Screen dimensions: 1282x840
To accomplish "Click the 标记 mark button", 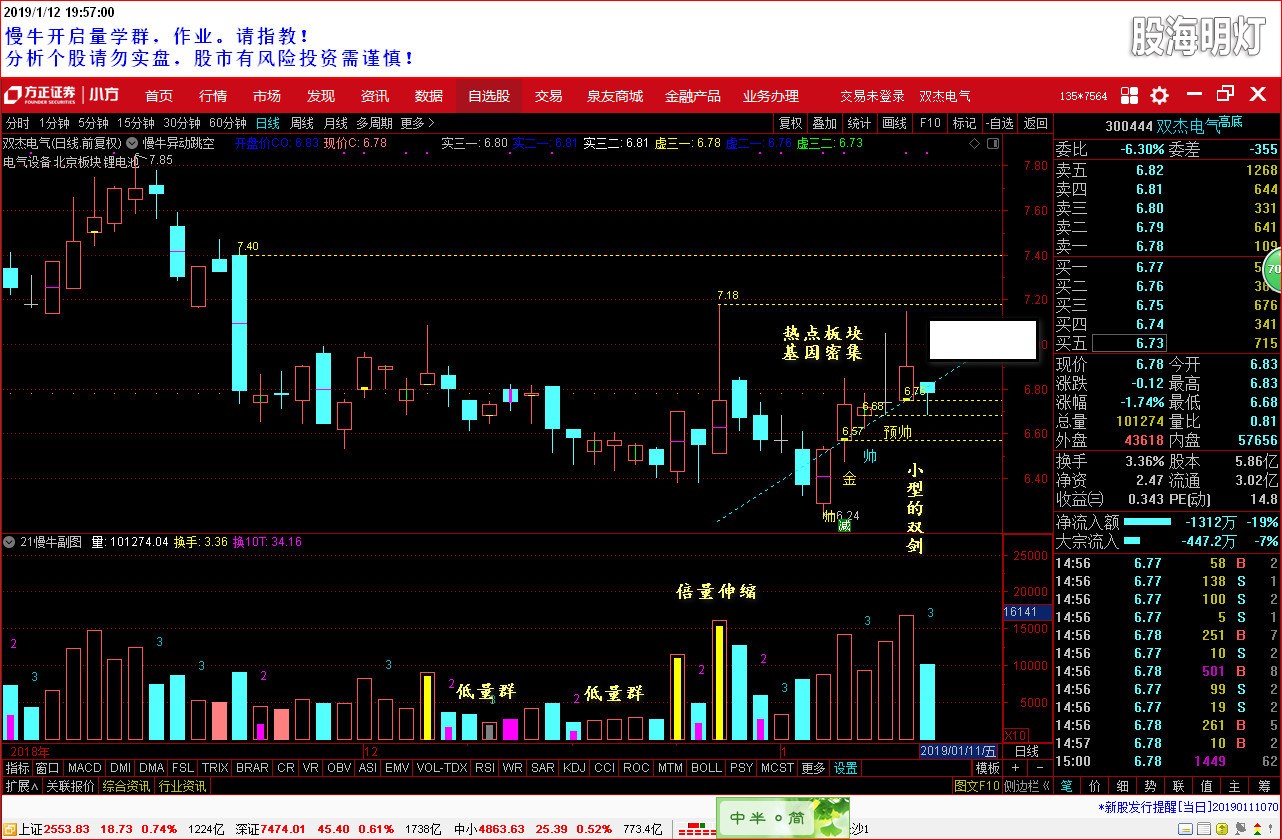I will pos(964,123).
